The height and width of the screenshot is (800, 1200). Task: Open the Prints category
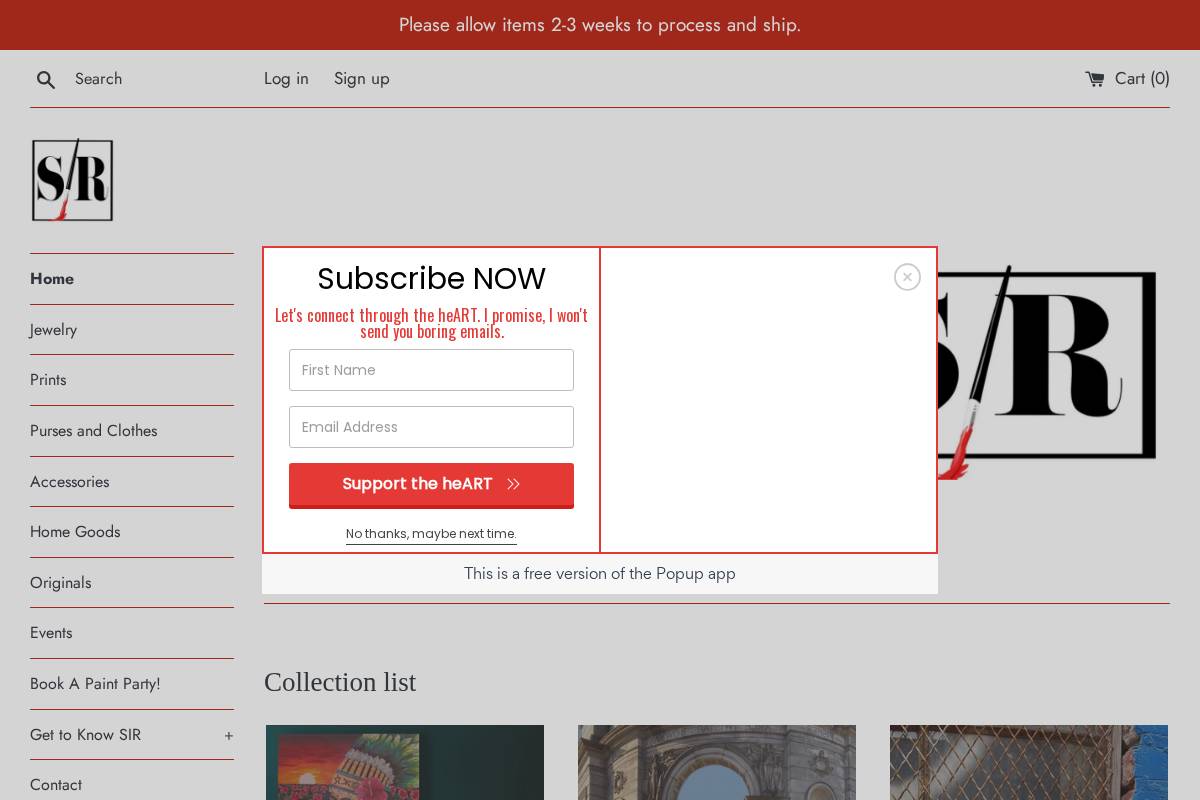48,380
